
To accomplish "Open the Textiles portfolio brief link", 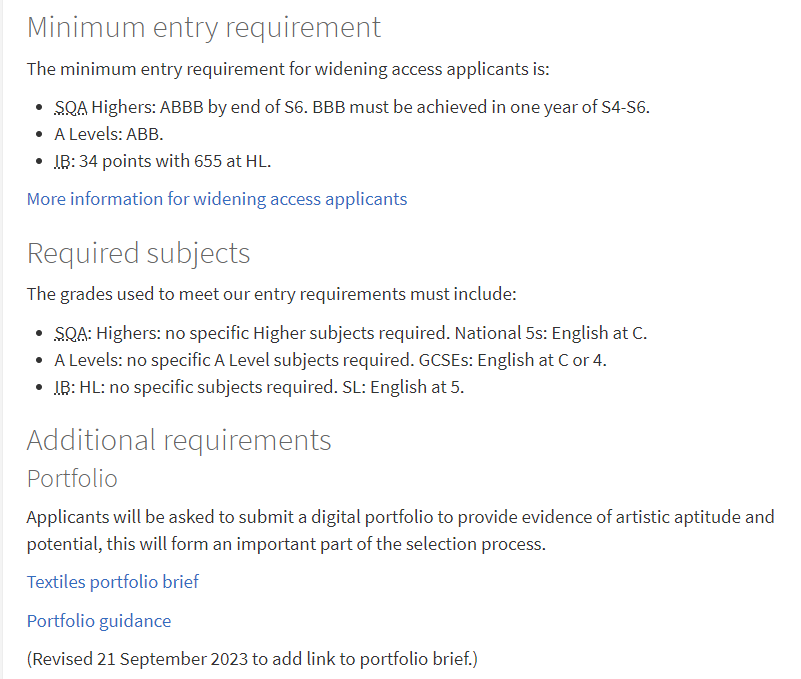I will tap(112, 582).
